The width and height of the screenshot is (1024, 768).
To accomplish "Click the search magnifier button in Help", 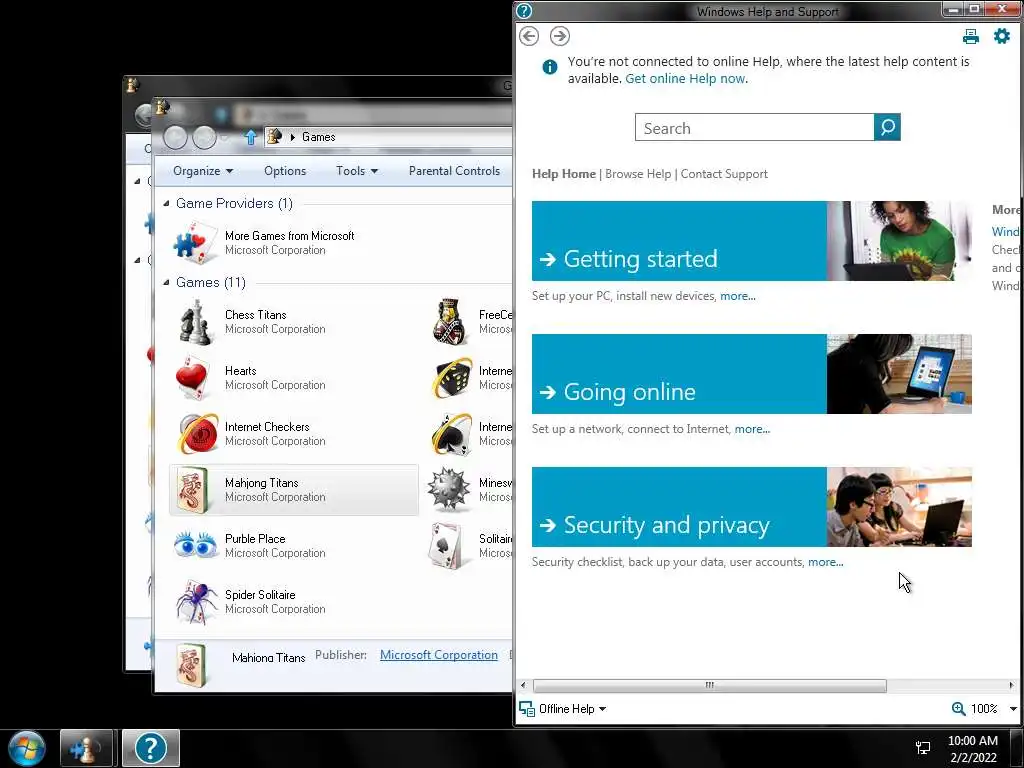I will [x=888, y=127].
